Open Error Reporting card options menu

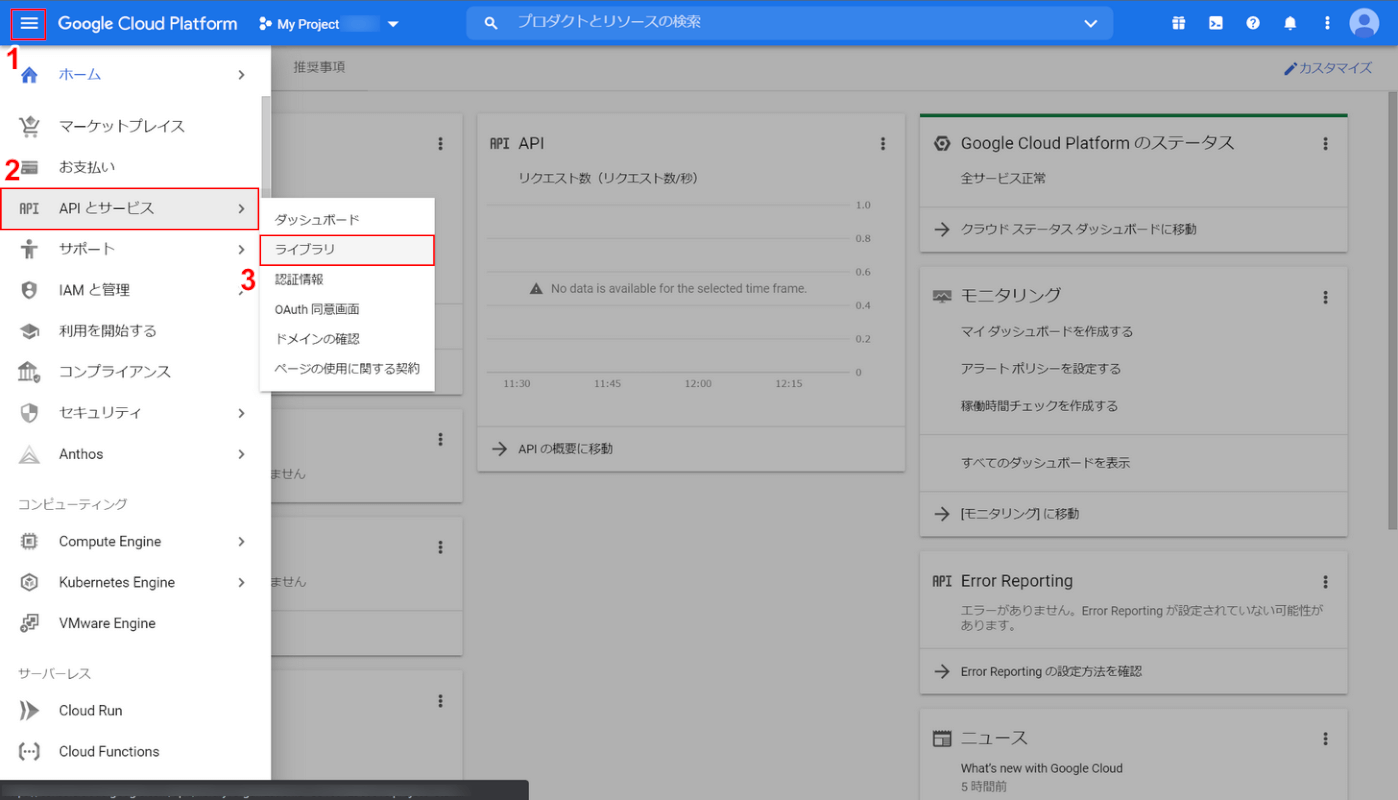[x=1326, y=582]
